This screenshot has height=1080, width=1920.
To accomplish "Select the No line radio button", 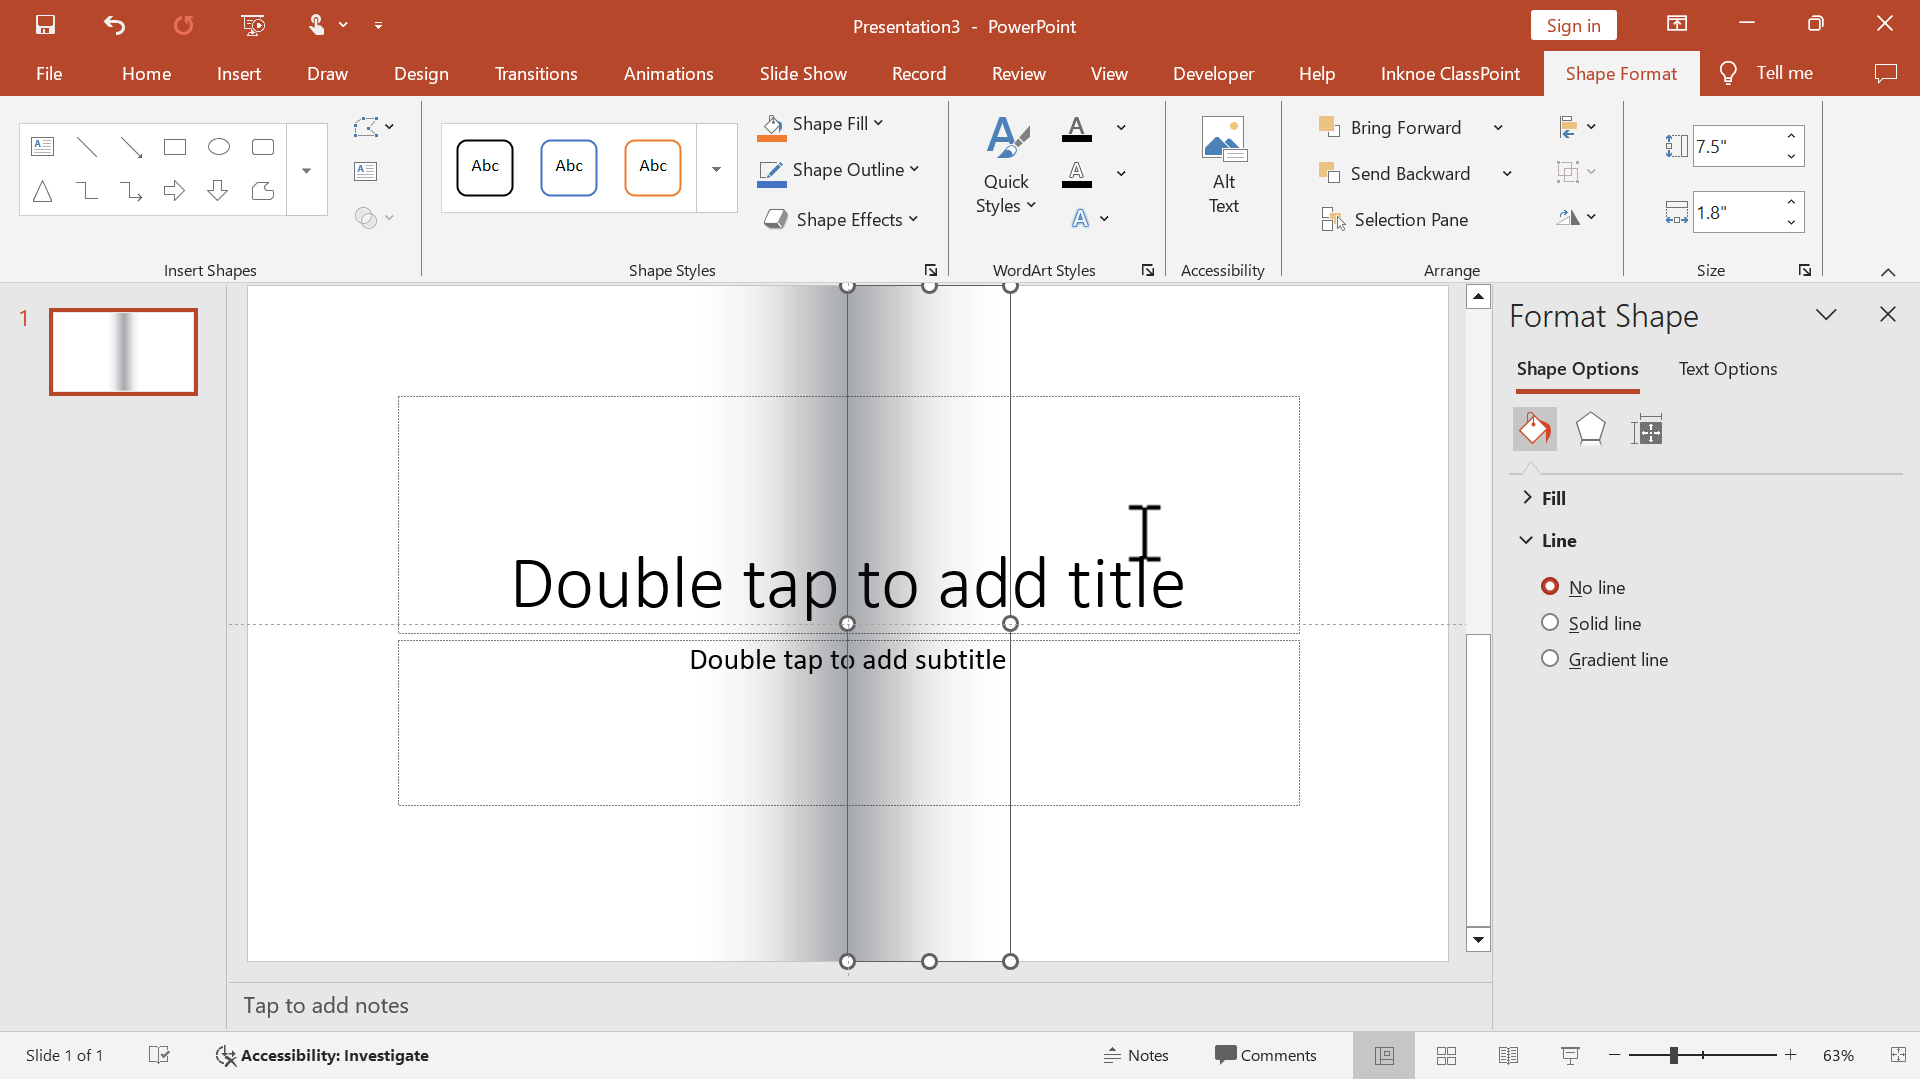I will [x=1549, y=585].
